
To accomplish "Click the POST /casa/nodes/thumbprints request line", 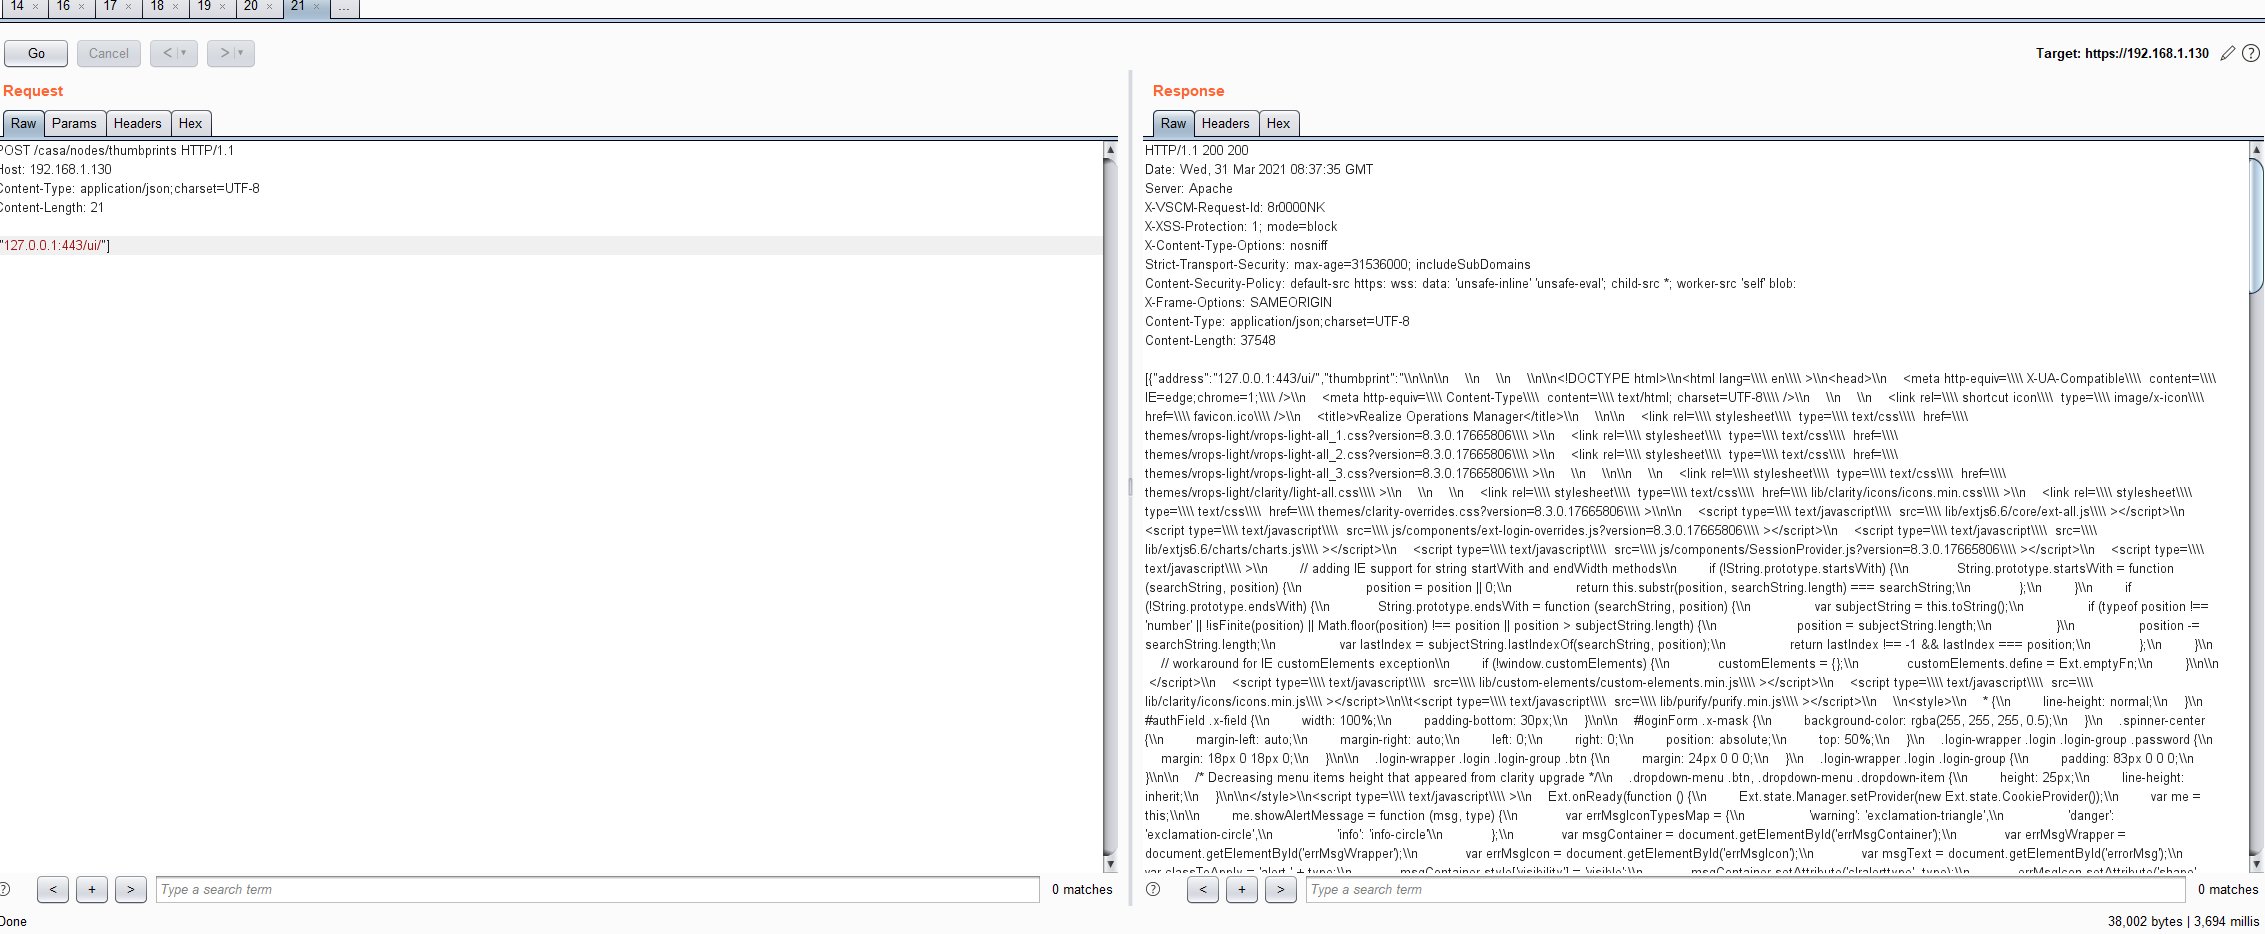I will (117, 151).
